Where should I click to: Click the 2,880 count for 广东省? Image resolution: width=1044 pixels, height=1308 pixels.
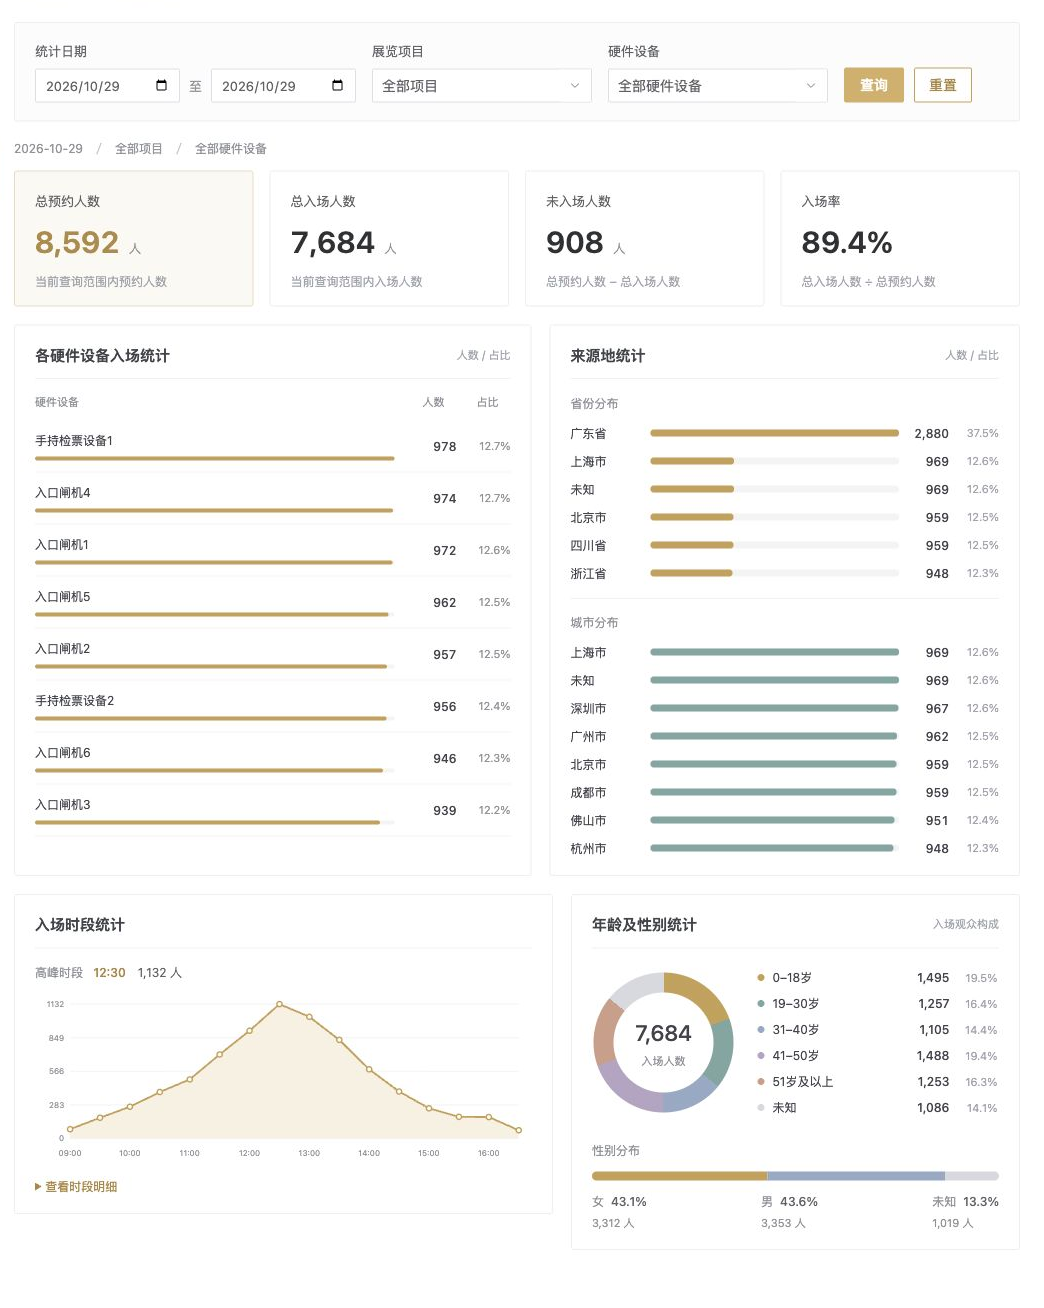pos(931,433)
